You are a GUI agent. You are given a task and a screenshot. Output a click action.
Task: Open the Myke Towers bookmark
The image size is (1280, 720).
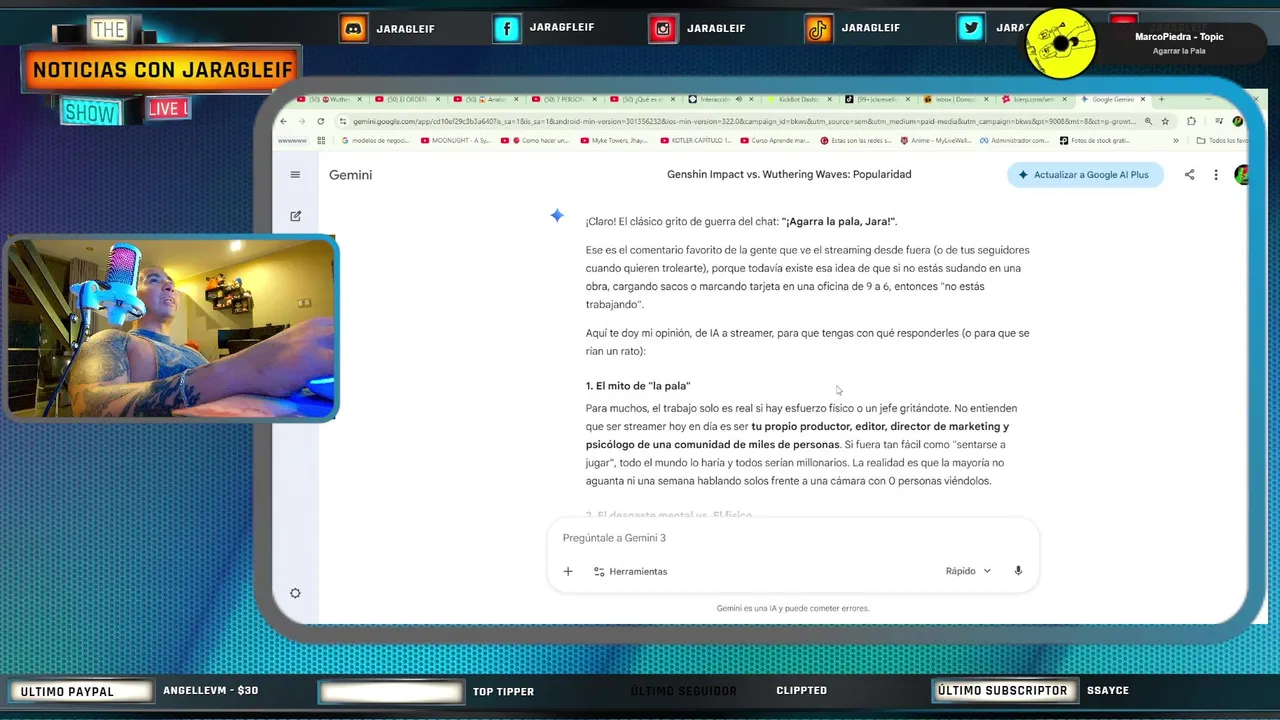point(615,140)
